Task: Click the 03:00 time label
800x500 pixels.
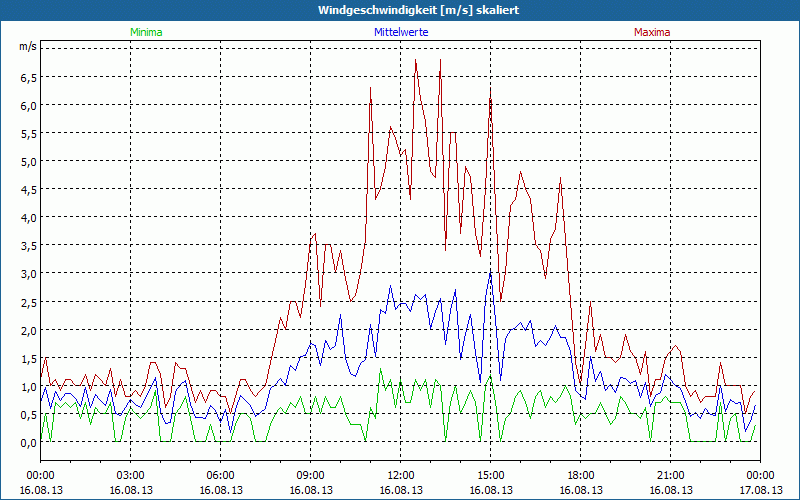Action: [x=131, y=476]
